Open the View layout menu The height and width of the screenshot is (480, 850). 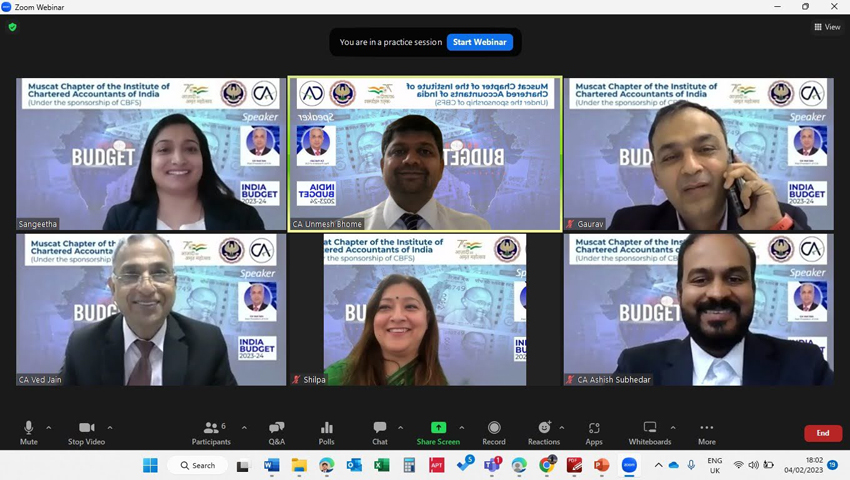coord(827,27)
